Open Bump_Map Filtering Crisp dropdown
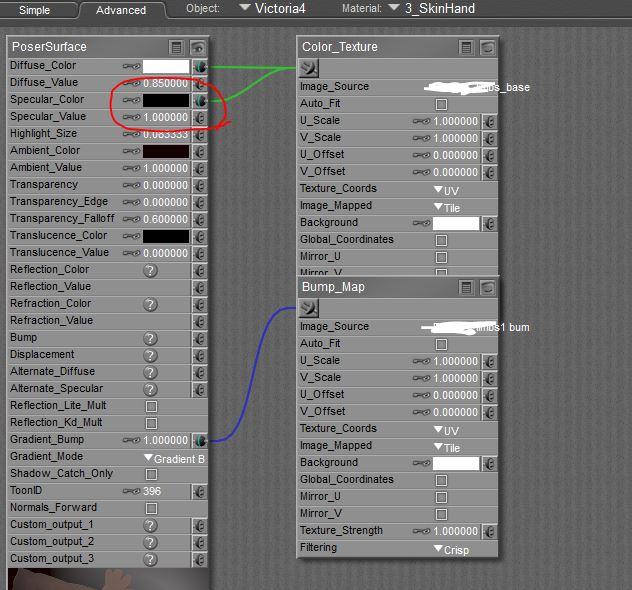Viewport: 632px width, 590px height. click(451, 550)
